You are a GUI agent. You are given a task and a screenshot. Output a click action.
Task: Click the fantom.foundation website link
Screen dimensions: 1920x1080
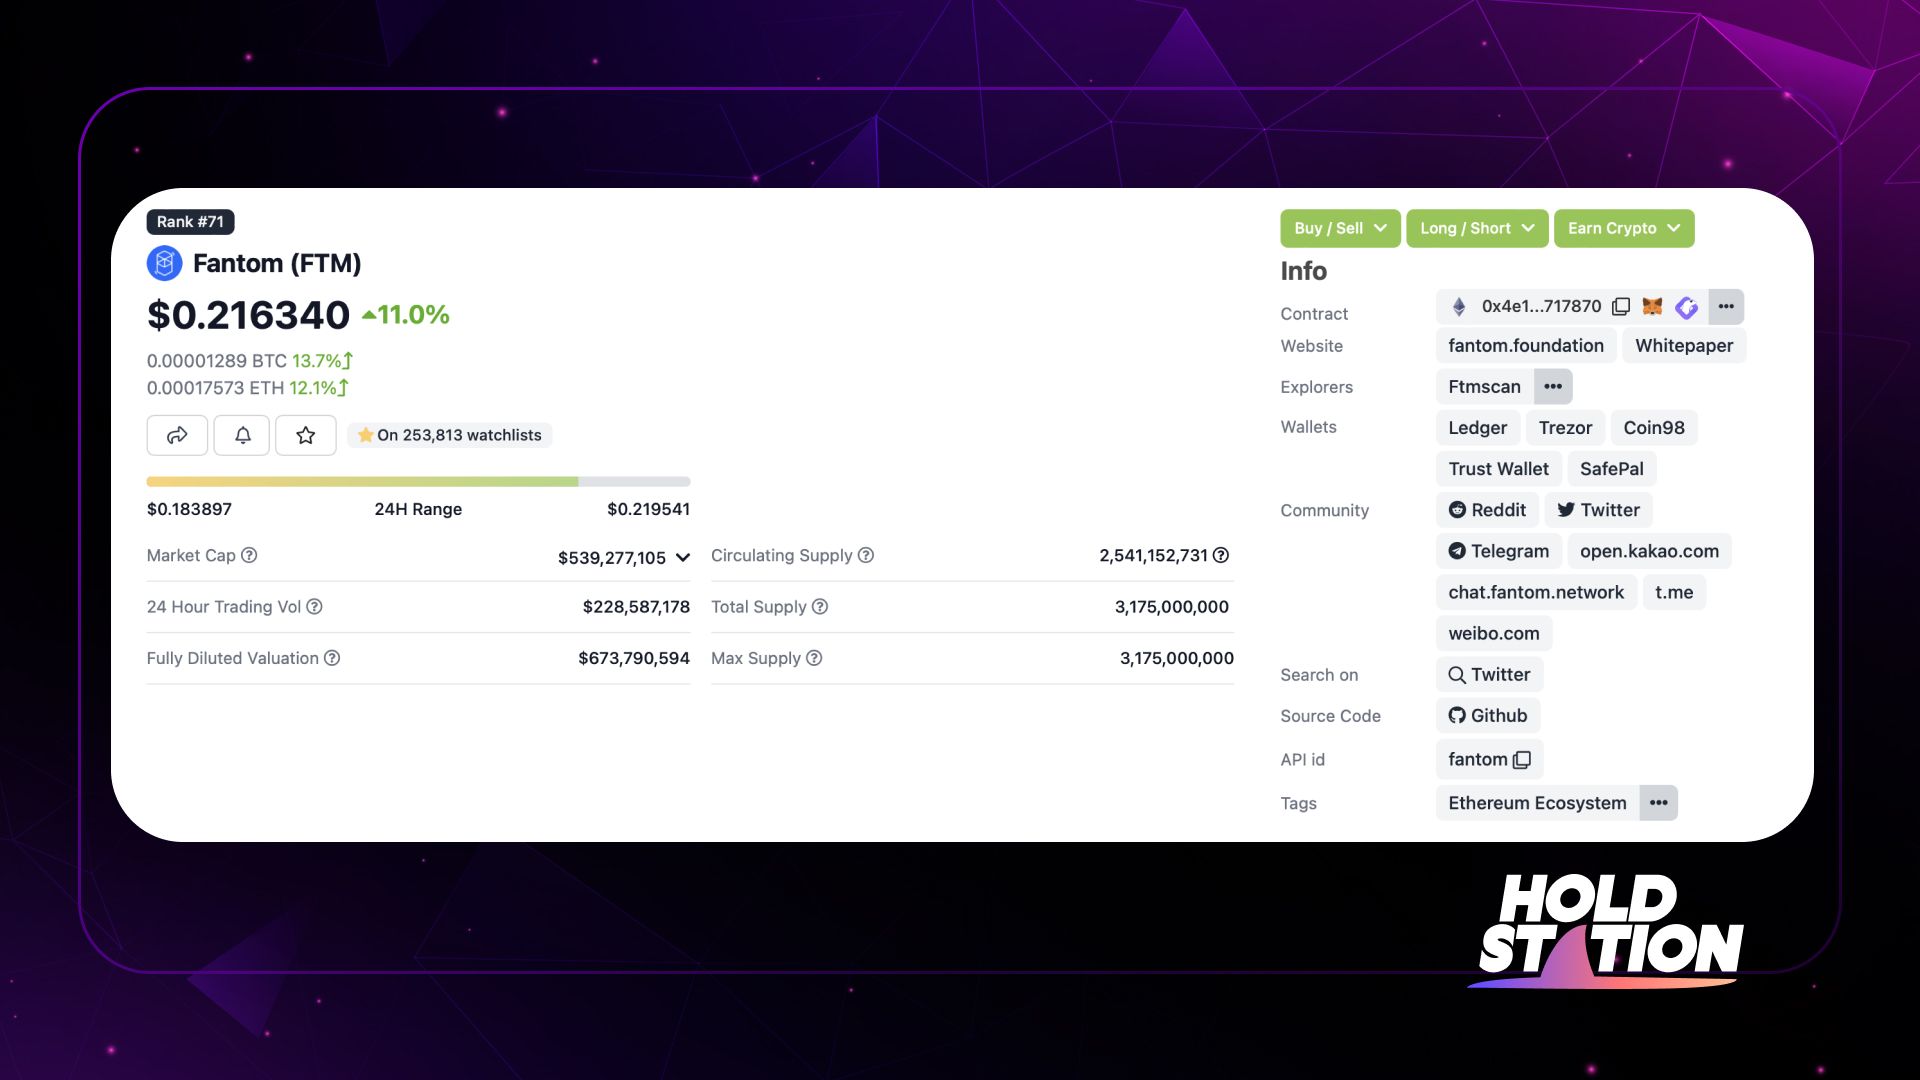click(1526, 345)
